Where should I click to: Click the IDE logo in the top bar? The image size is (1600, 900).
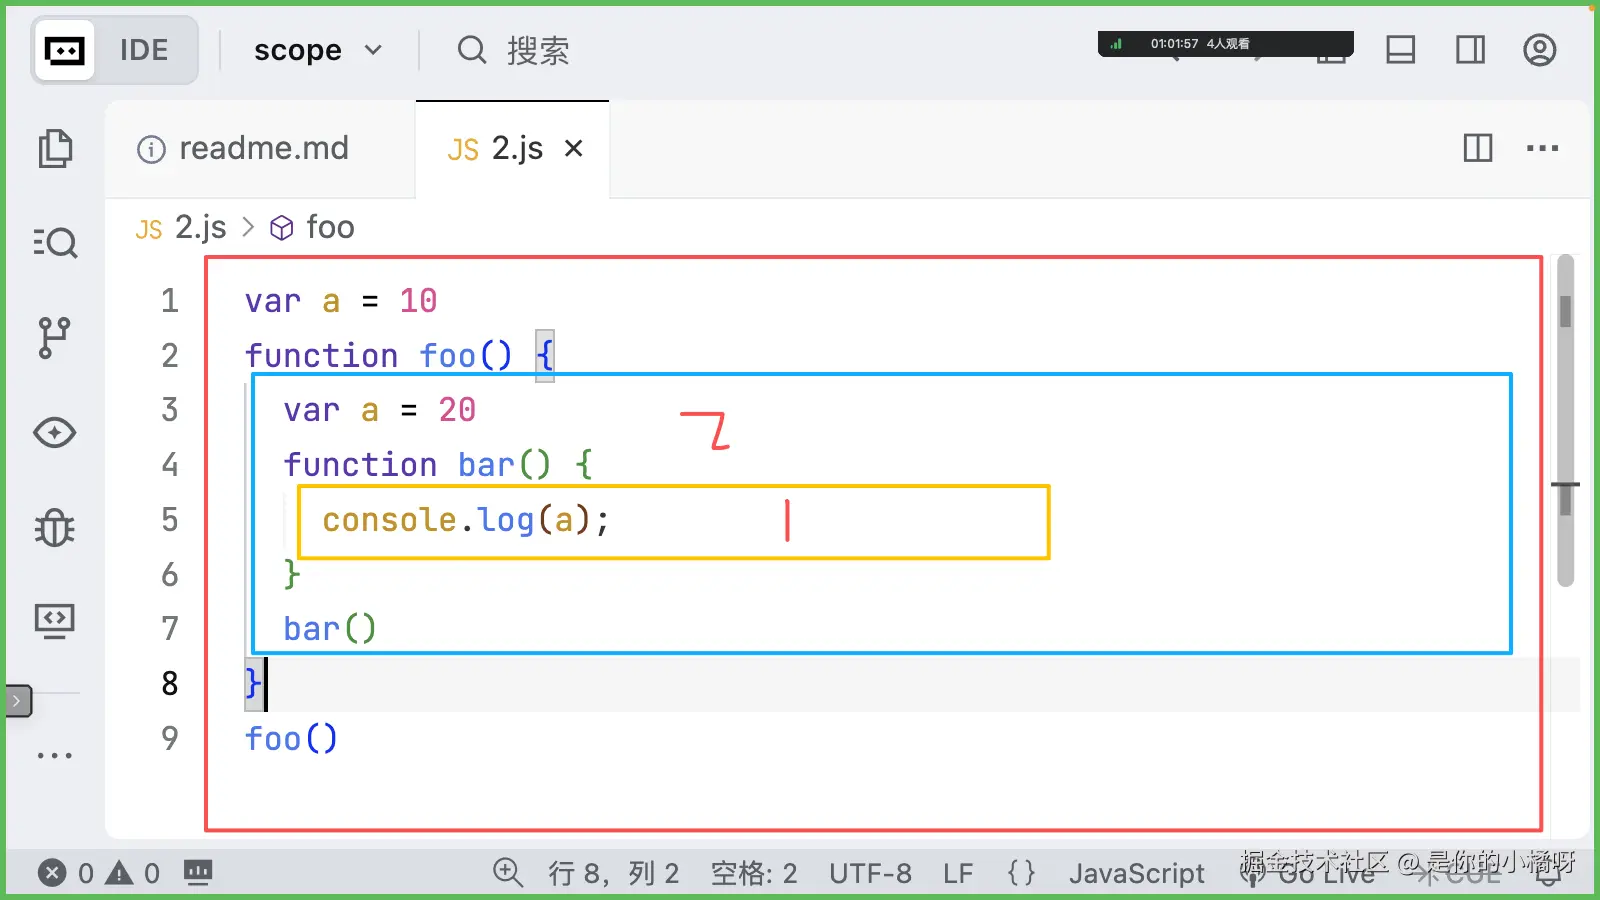tap(63, 49)
